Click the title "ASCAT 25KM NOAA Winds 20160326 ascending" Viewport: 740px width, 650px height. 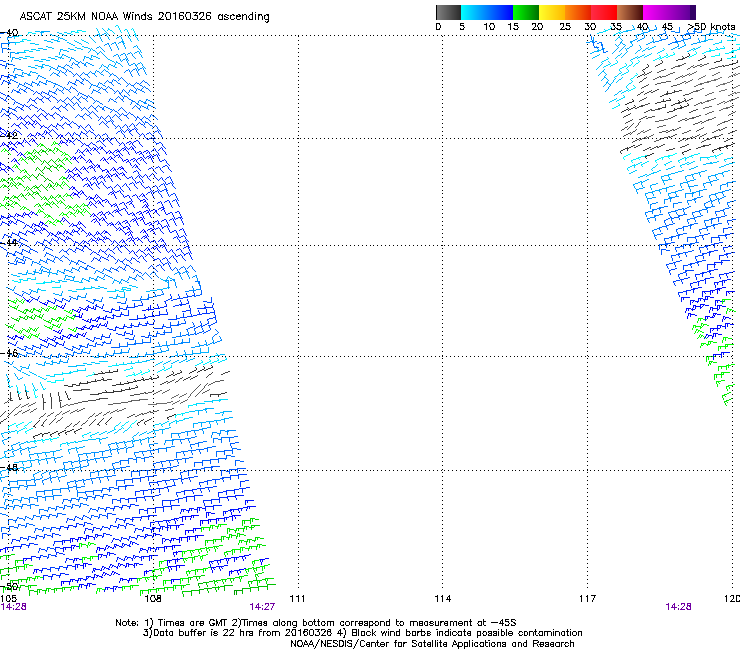tap(144, 17)
